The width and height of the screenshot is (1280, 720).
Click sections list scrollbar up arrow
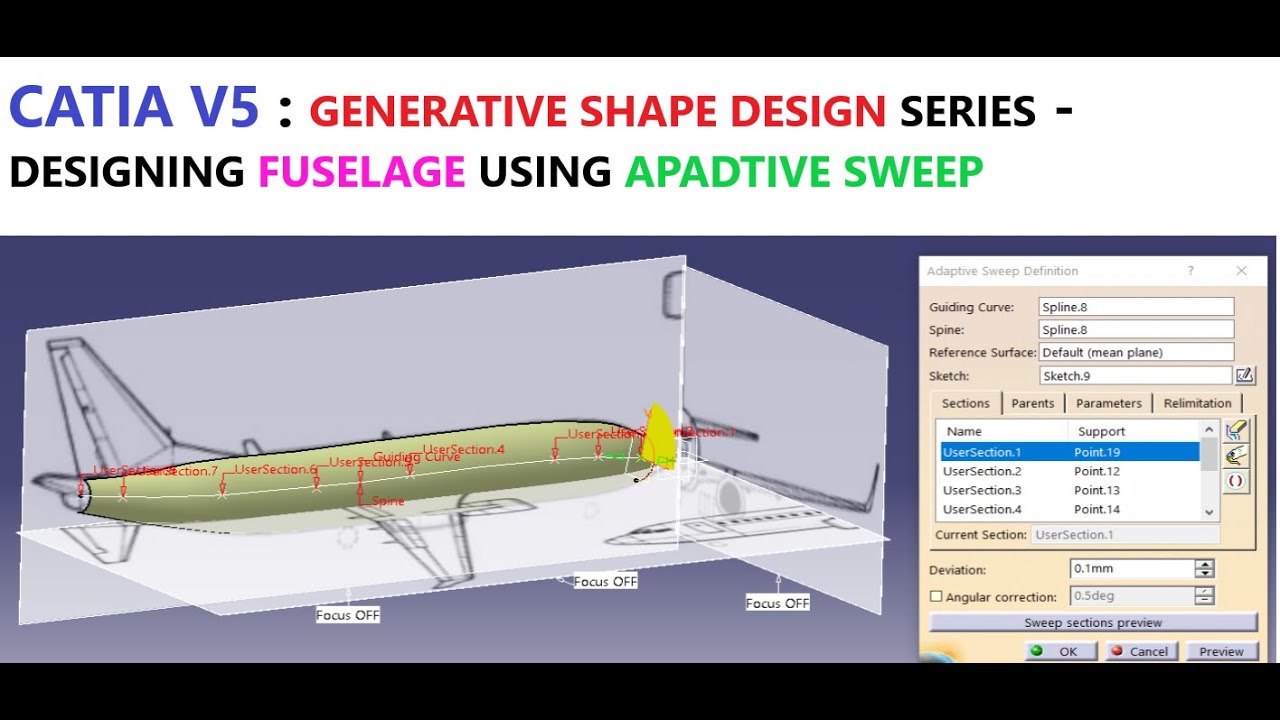point(1209,430)
